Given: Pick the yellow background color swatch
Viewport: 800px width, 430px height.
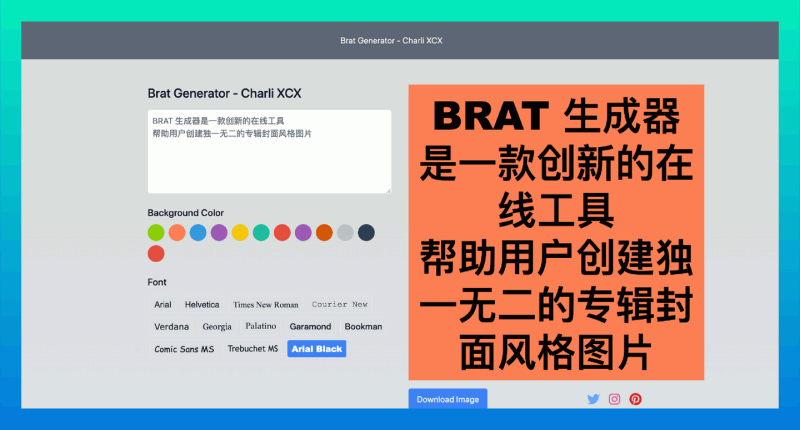Looking at the screenshot, I should coord(240,233).
